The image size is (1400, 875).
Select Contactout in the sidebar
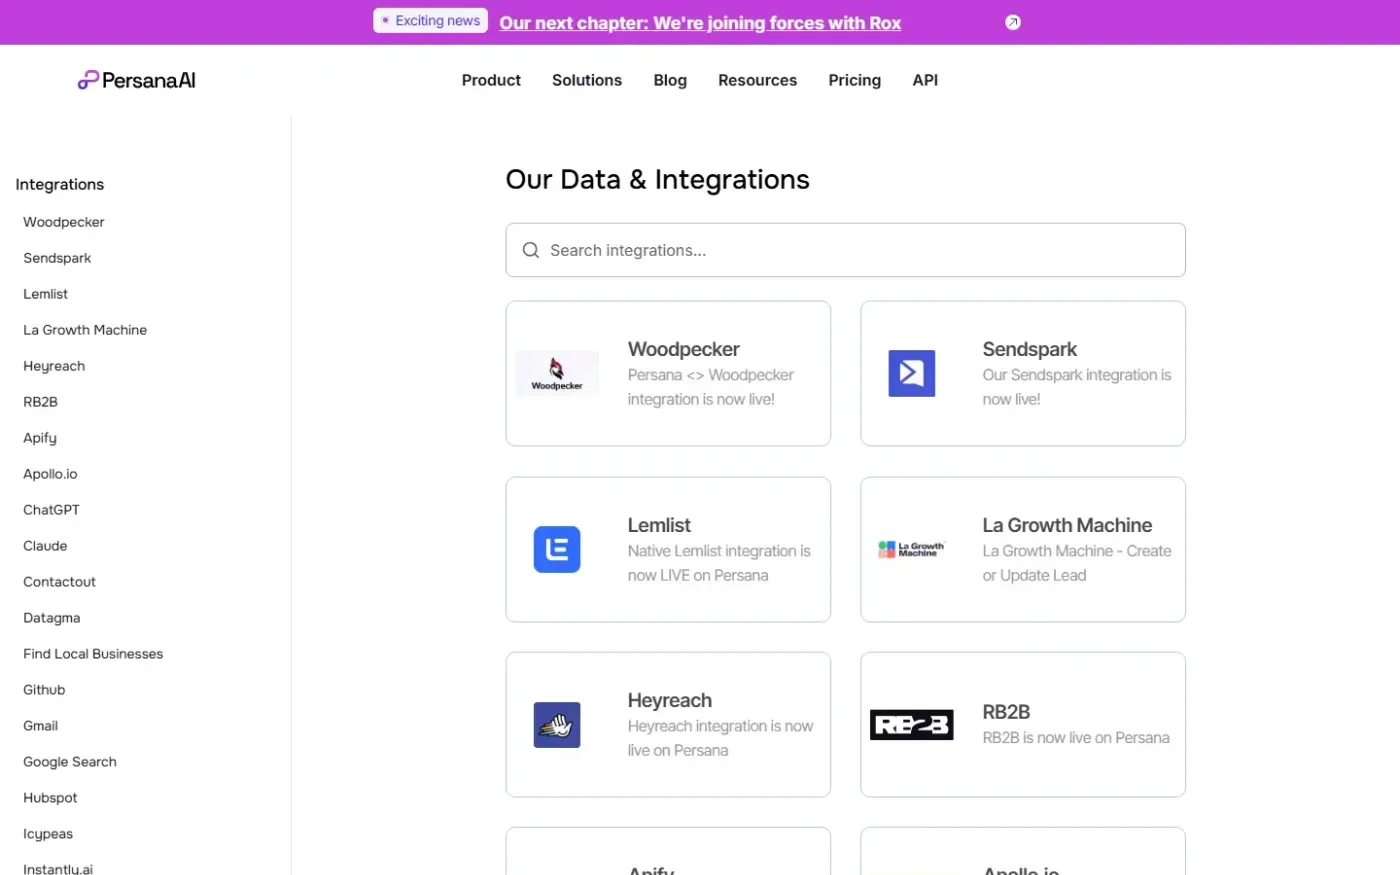pyautogui.click(x=60, y=582)
